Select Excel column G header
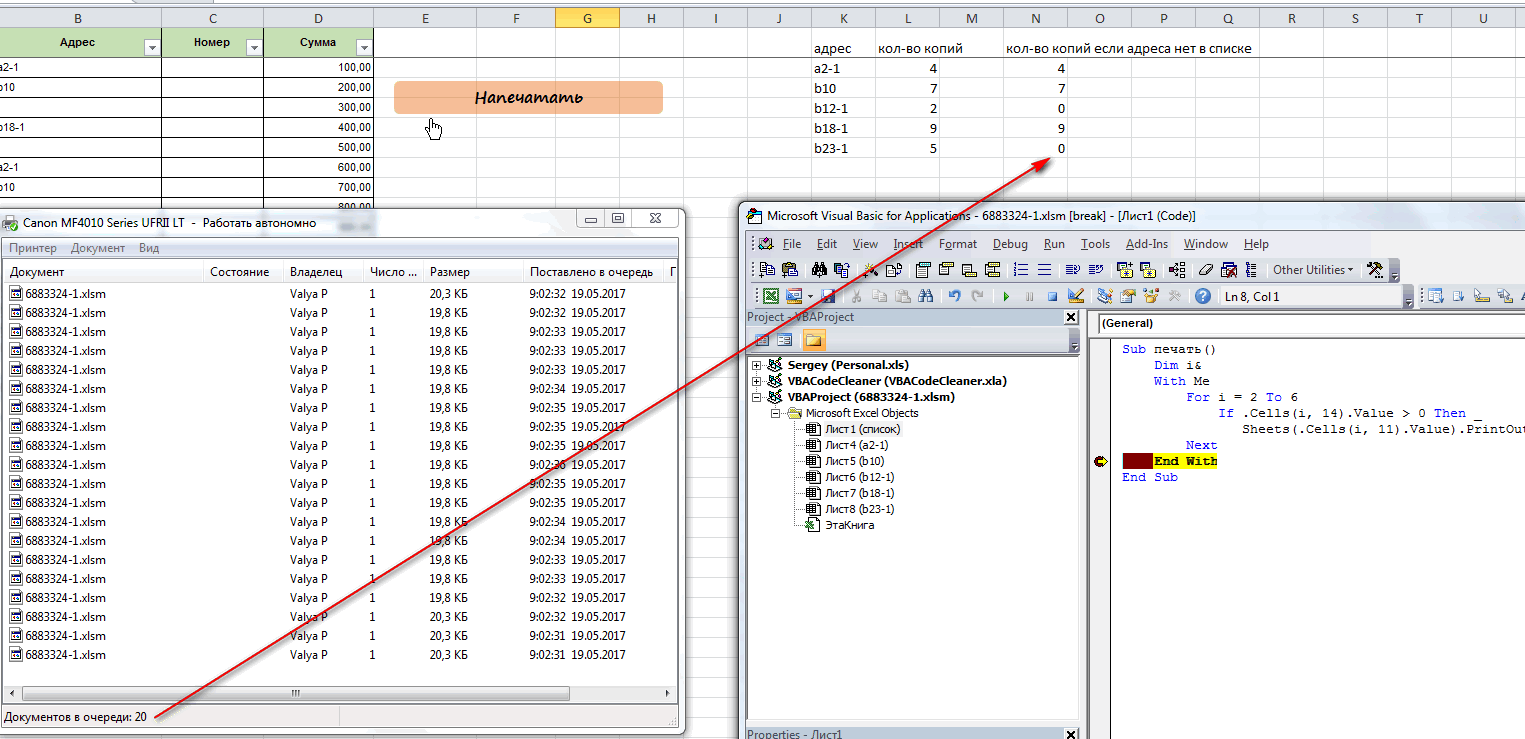The height and width of the screenshot is (739, 1525). 586,18
